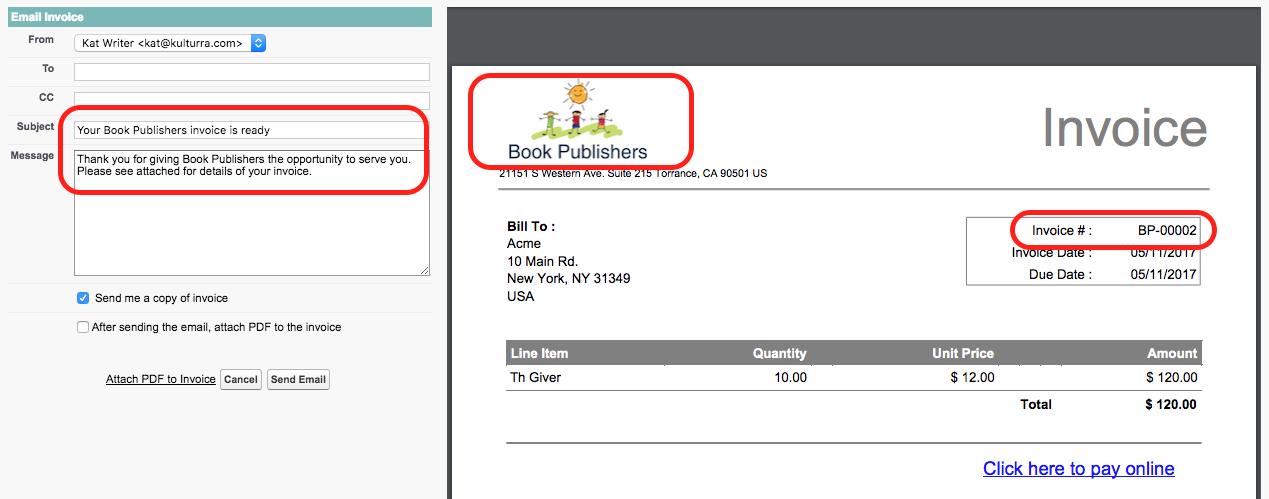Image resolution: width=1269 pixels, height=499 pixels.
Task: Click the Email Invoice panel header
Action: pyautogui.click(x=218, y=17)
